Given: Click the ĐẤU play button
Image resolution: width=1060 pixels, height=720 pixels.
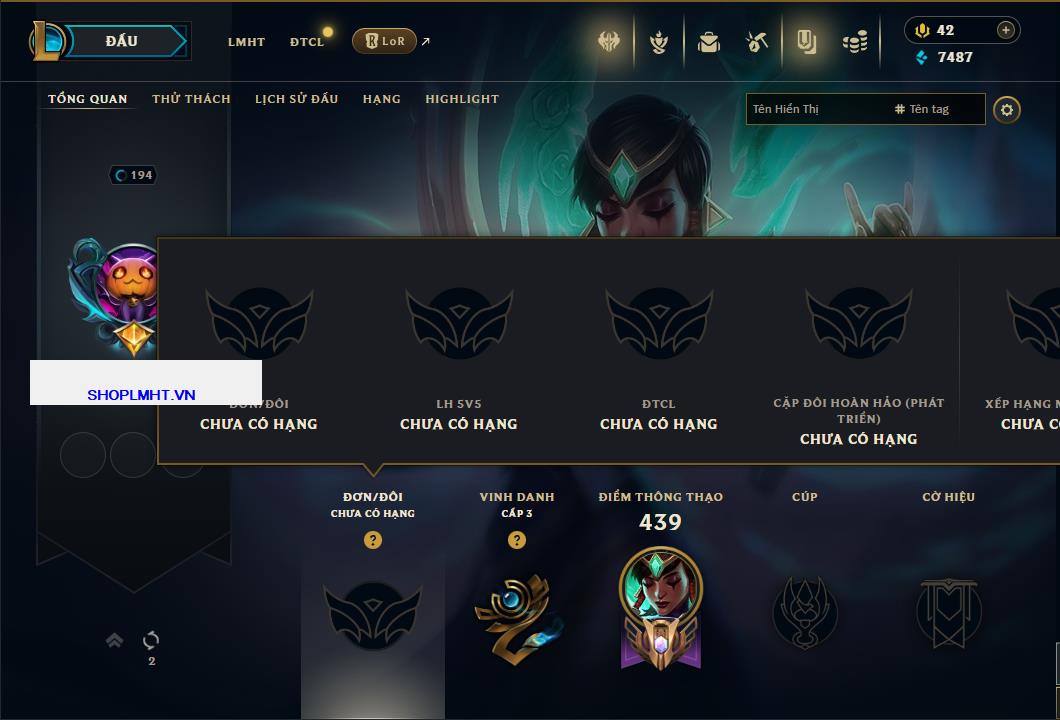Looking at the screenshot, I should [x=124, y=41].
